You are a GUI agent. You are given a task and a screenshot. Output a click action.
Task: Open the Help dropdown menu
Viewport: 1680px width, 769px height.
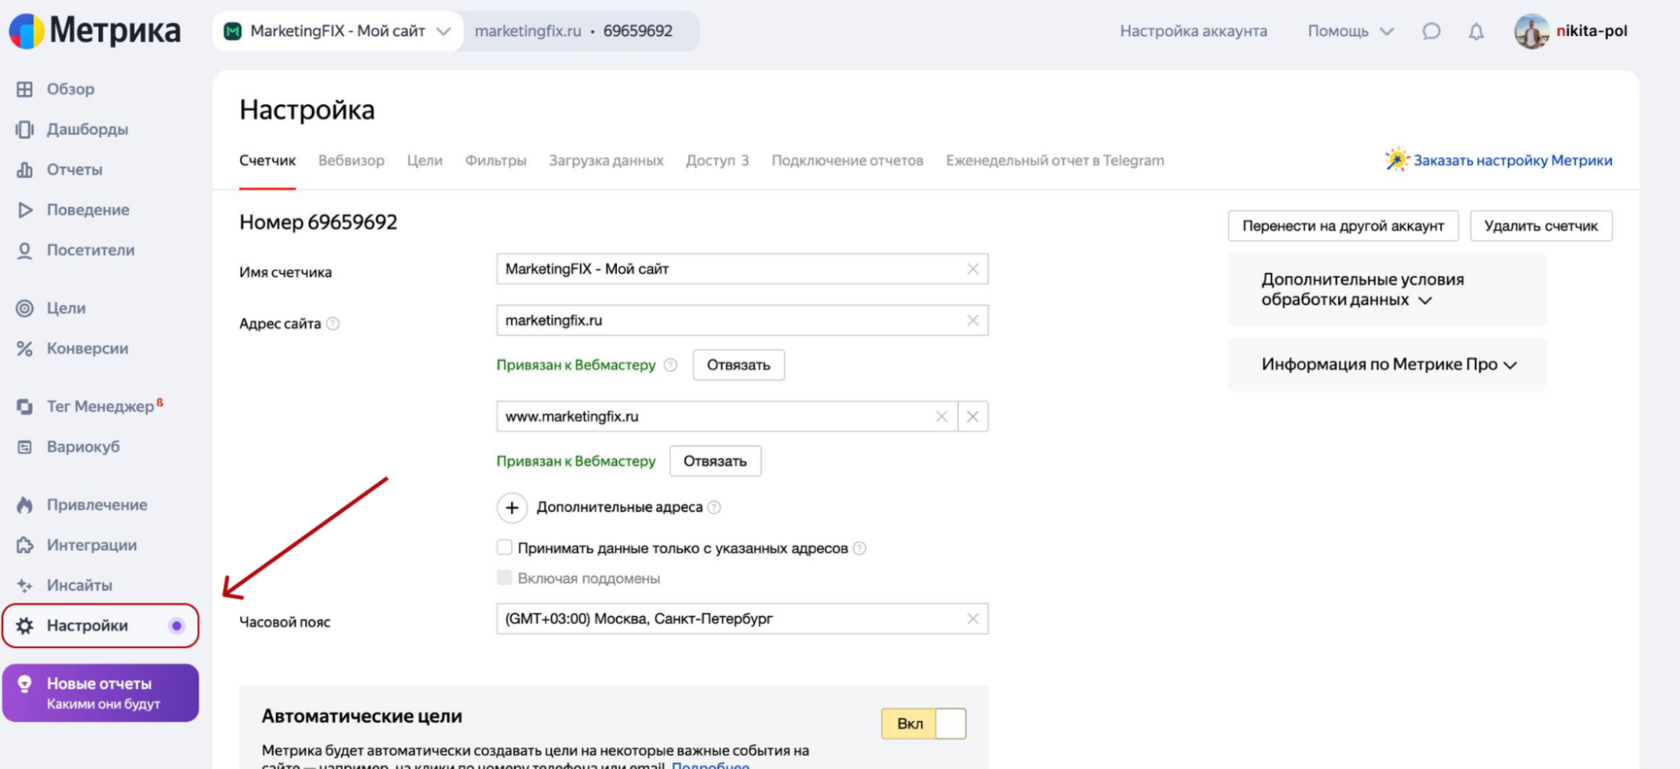[x=1349, y=31]
